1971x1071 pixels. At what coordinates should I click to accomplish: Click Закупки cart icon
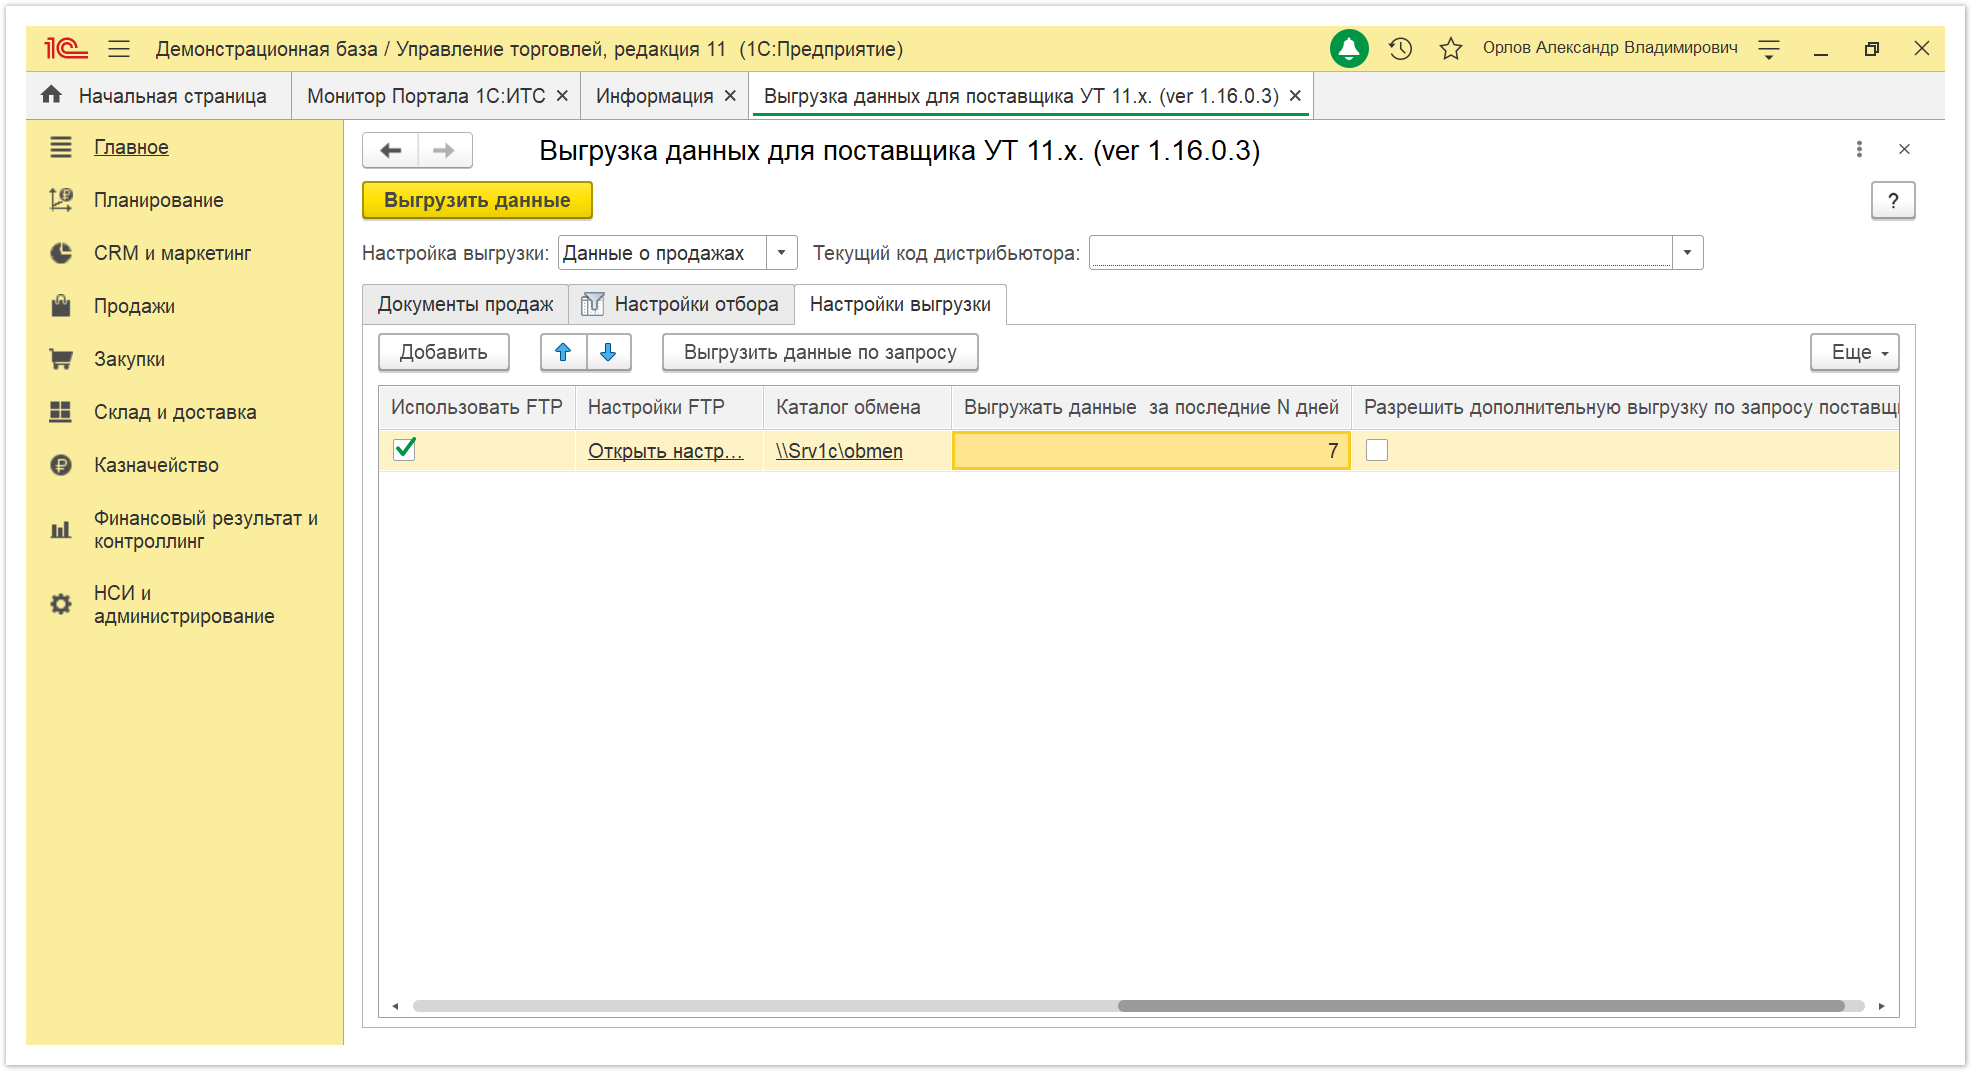[61, 359]
